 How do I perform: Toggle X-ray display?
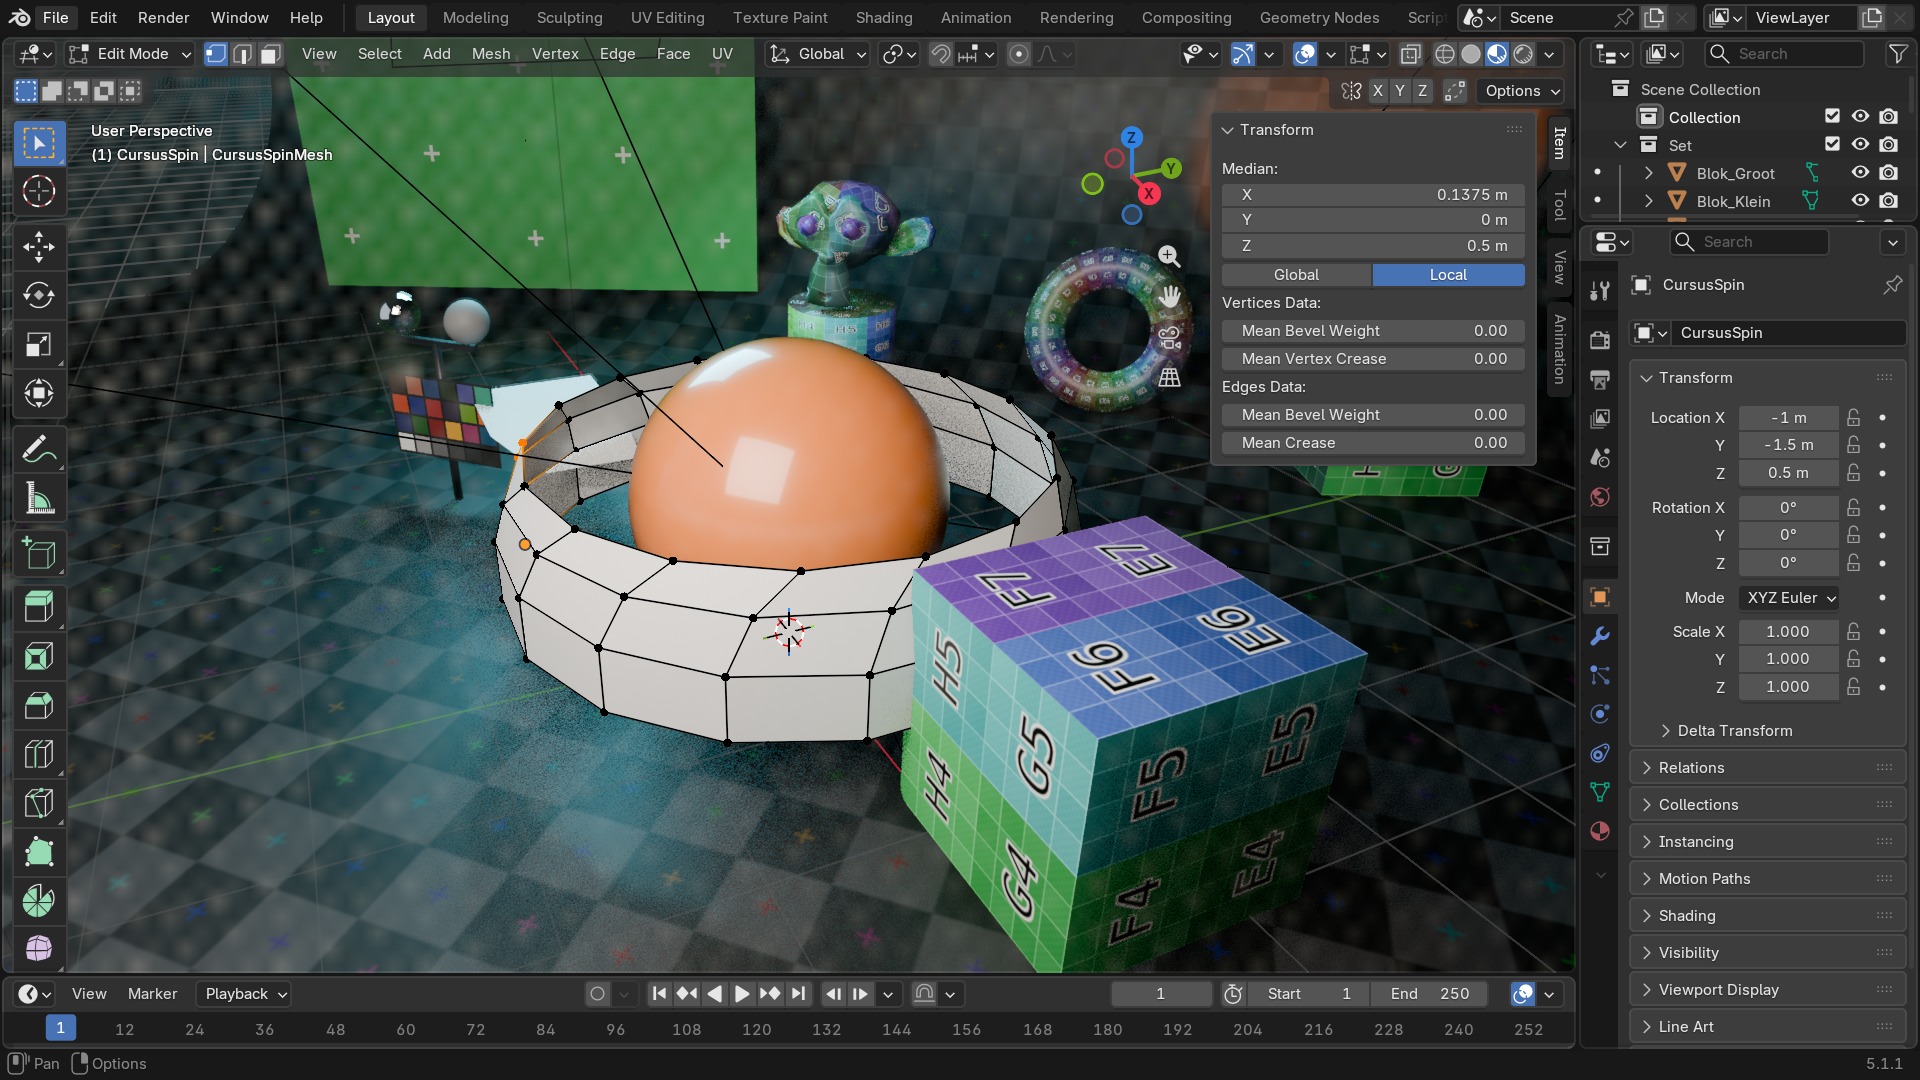pos(1411,54)
